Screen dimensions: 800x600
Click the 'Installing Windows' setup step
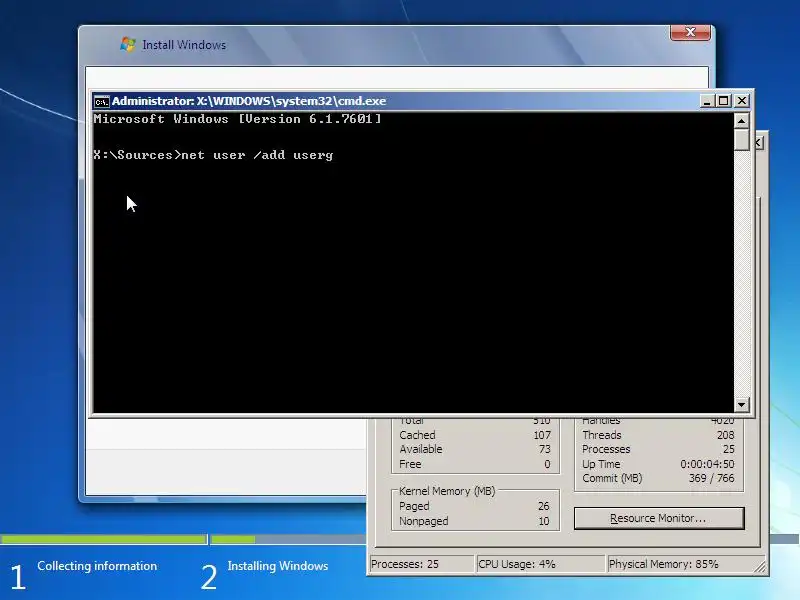(x=278, y=566)
